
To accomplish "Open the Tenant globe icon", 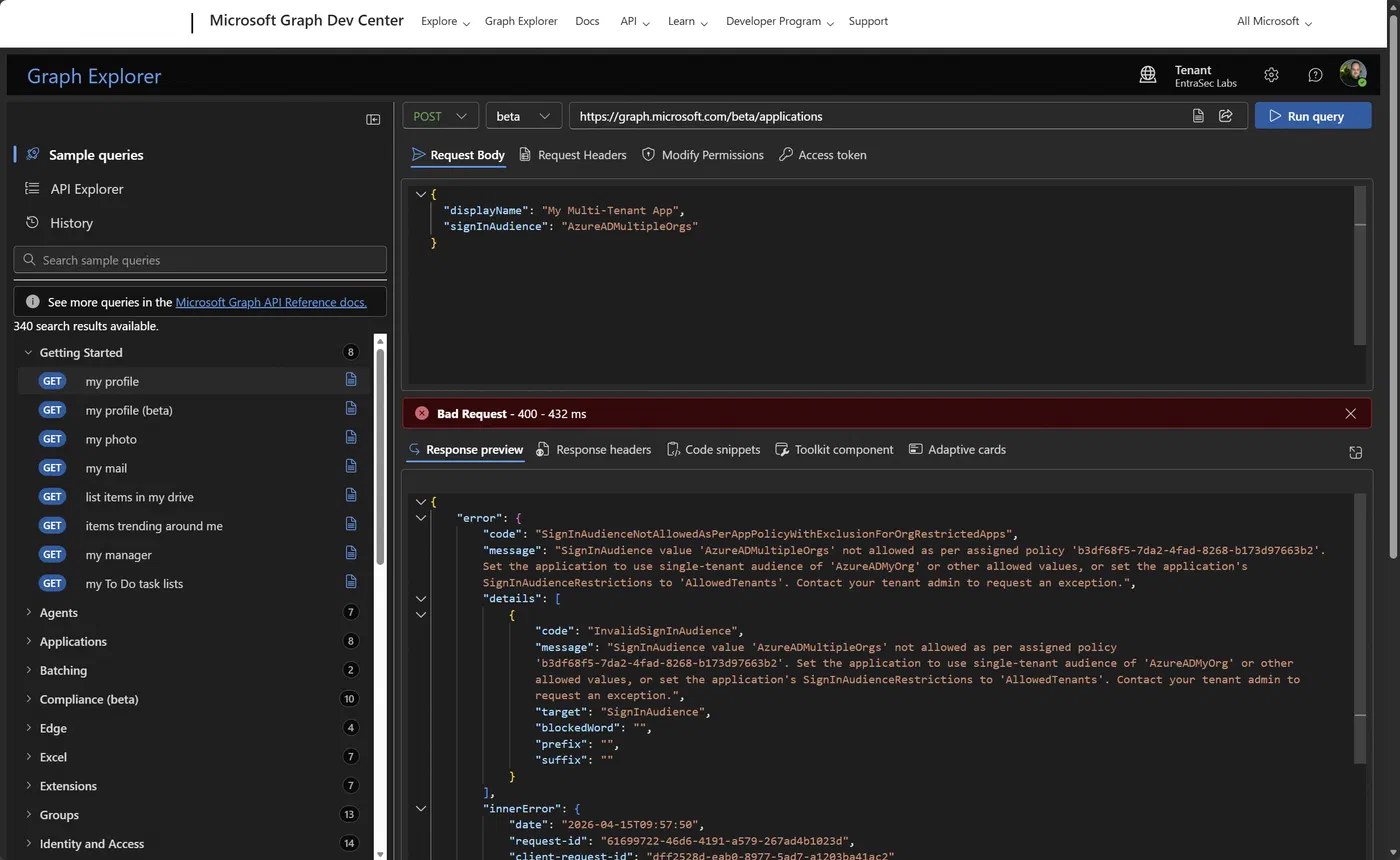I will point(1148,75).
